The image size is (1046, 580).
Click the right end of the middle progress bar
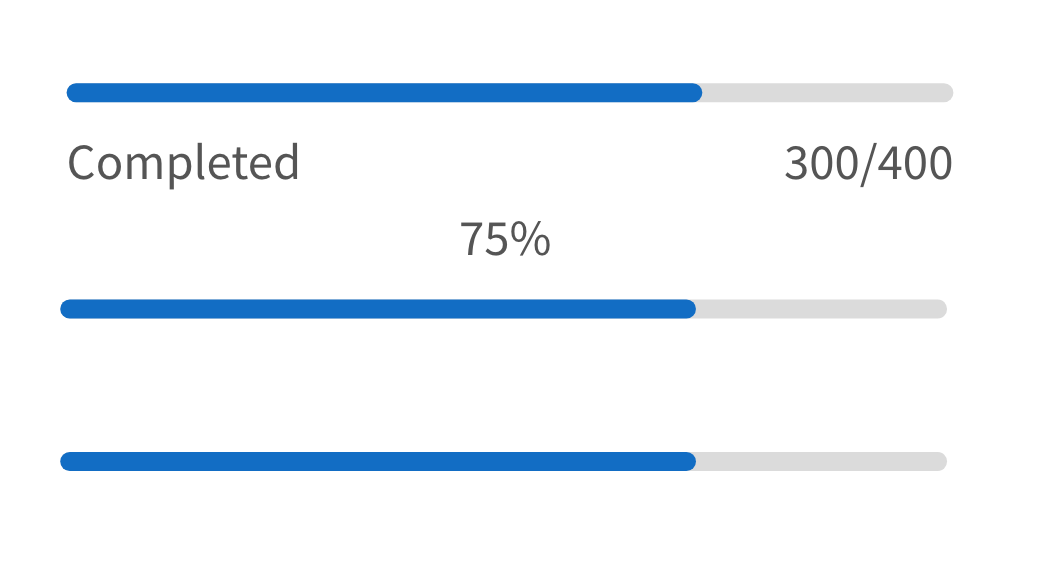[941, 309]
